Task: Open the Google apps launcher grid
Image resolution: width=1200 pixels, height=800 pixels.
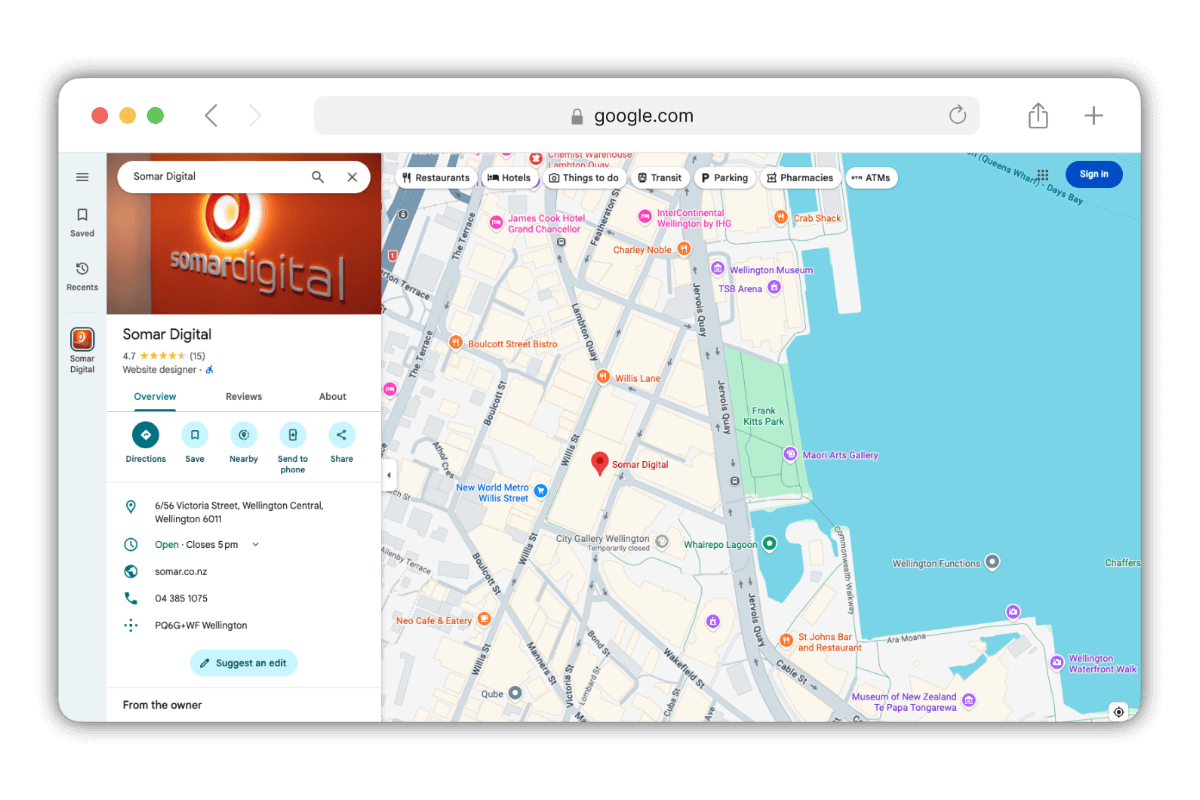Action: coord(1042,173)
